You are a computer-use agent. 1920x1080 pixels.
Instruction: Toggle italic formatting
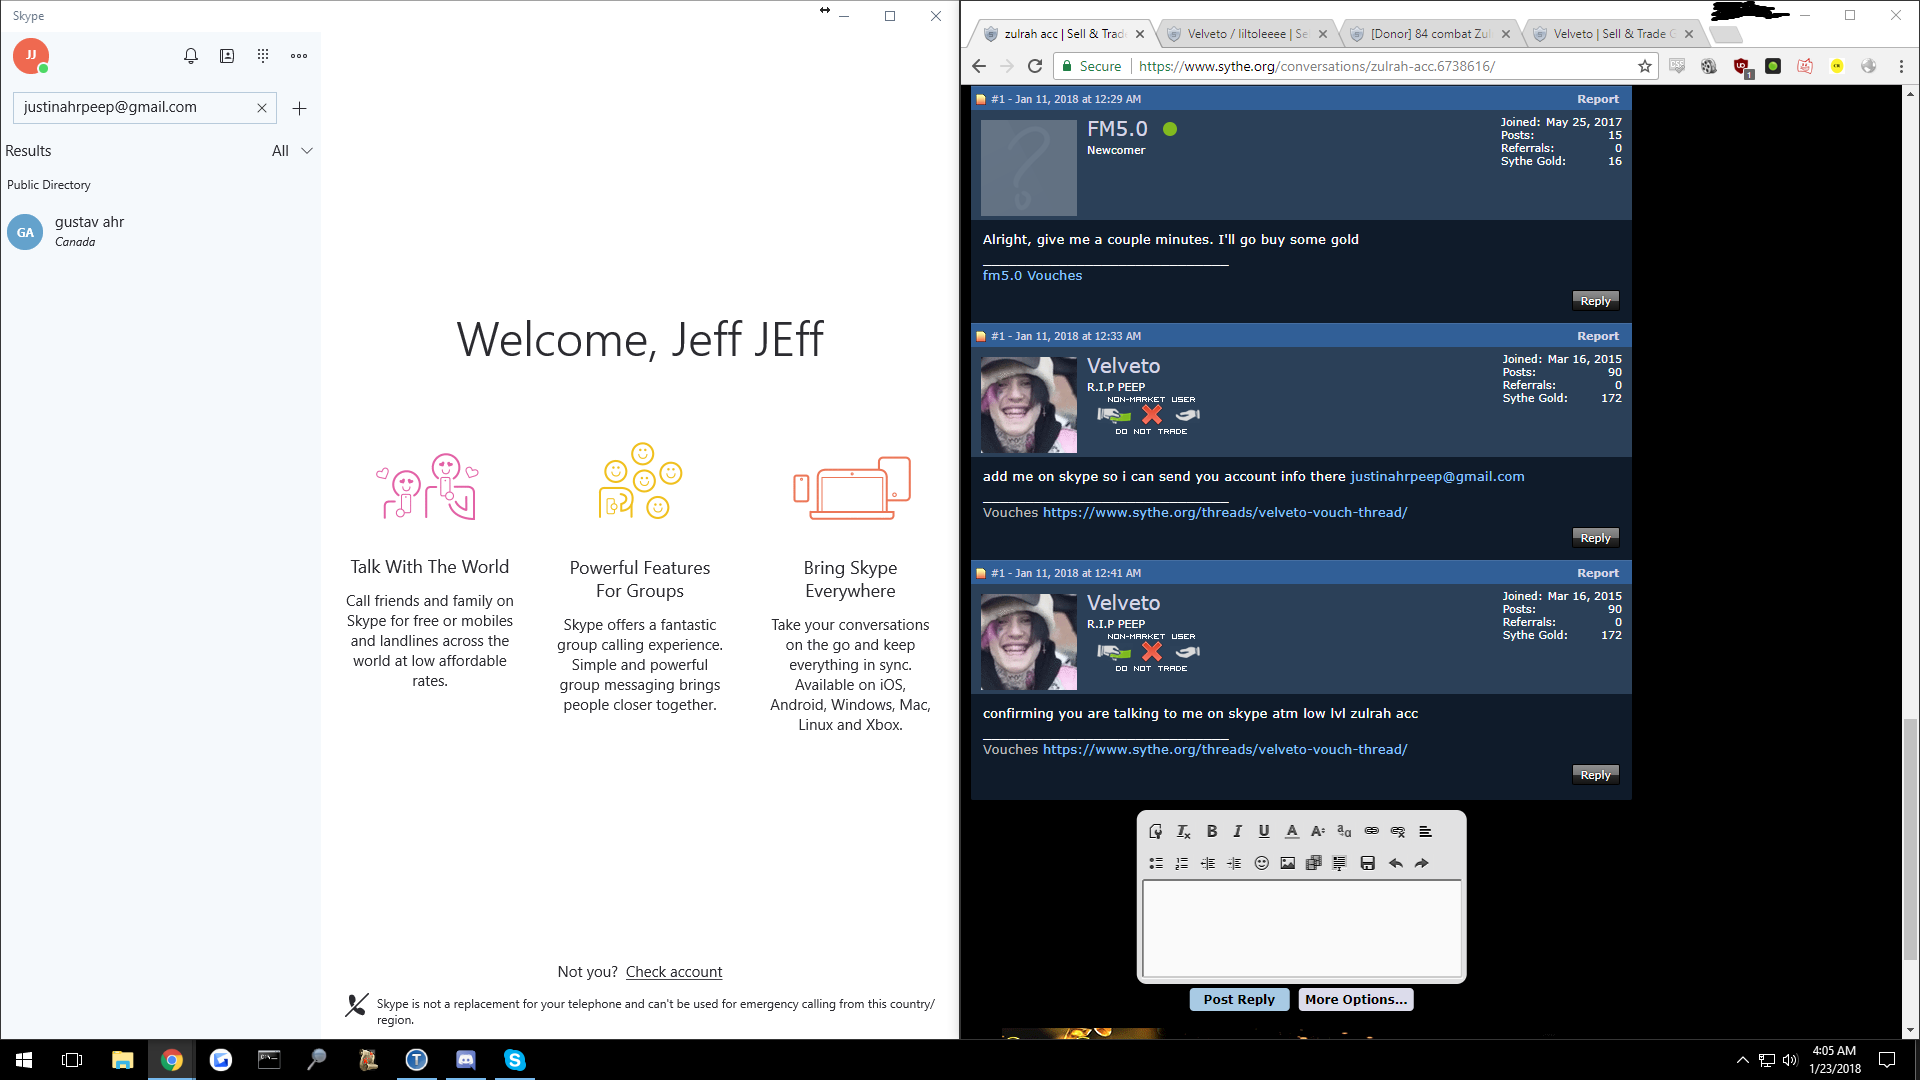point(1237,831)
